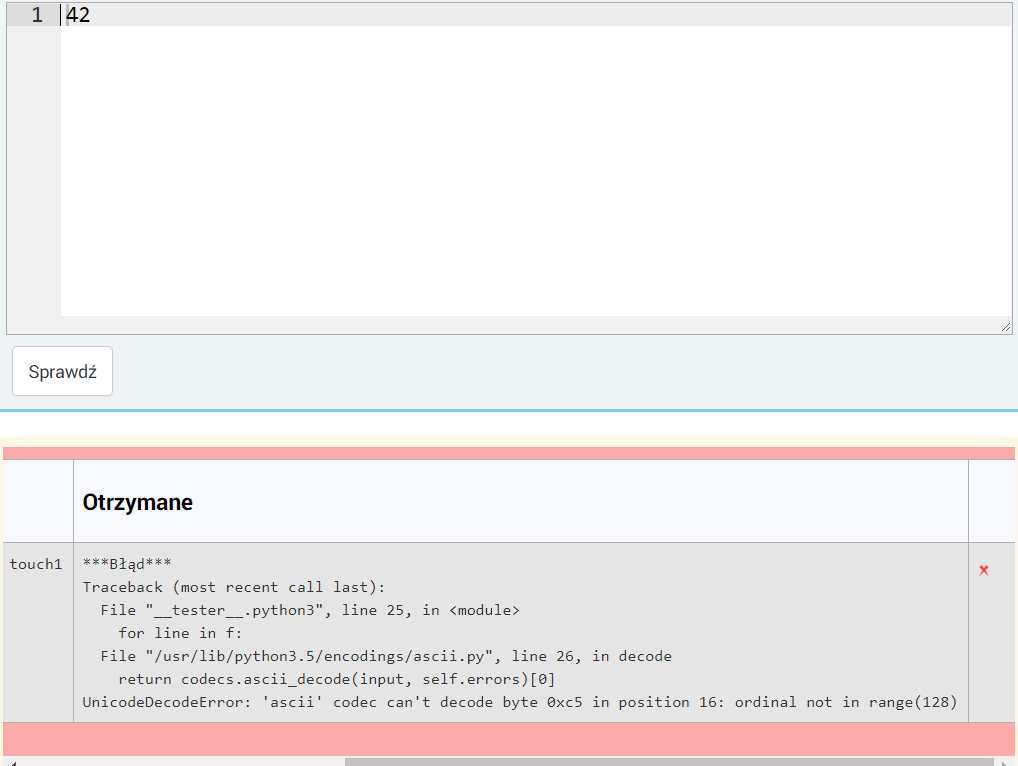Click the touch1 test name cell
The image size is (1018, 766).
coord(36,565)
